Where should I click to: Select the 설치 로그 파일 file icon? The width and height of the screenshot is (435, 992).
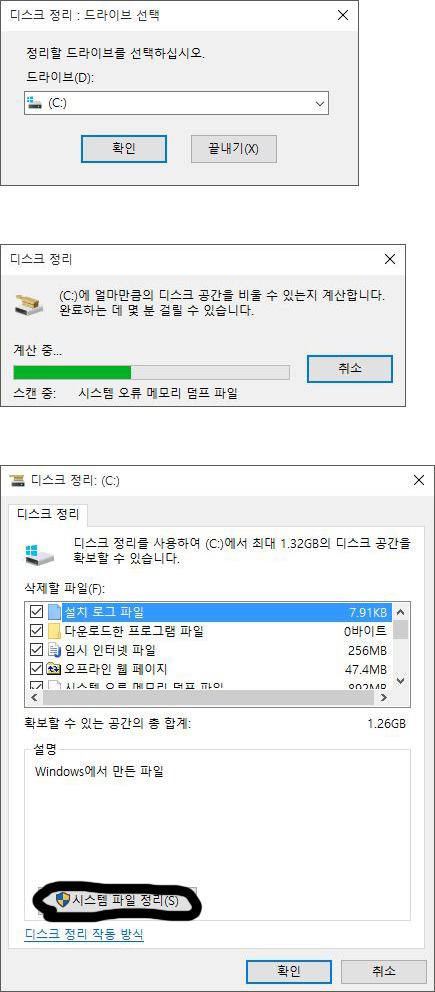[54, 612]
